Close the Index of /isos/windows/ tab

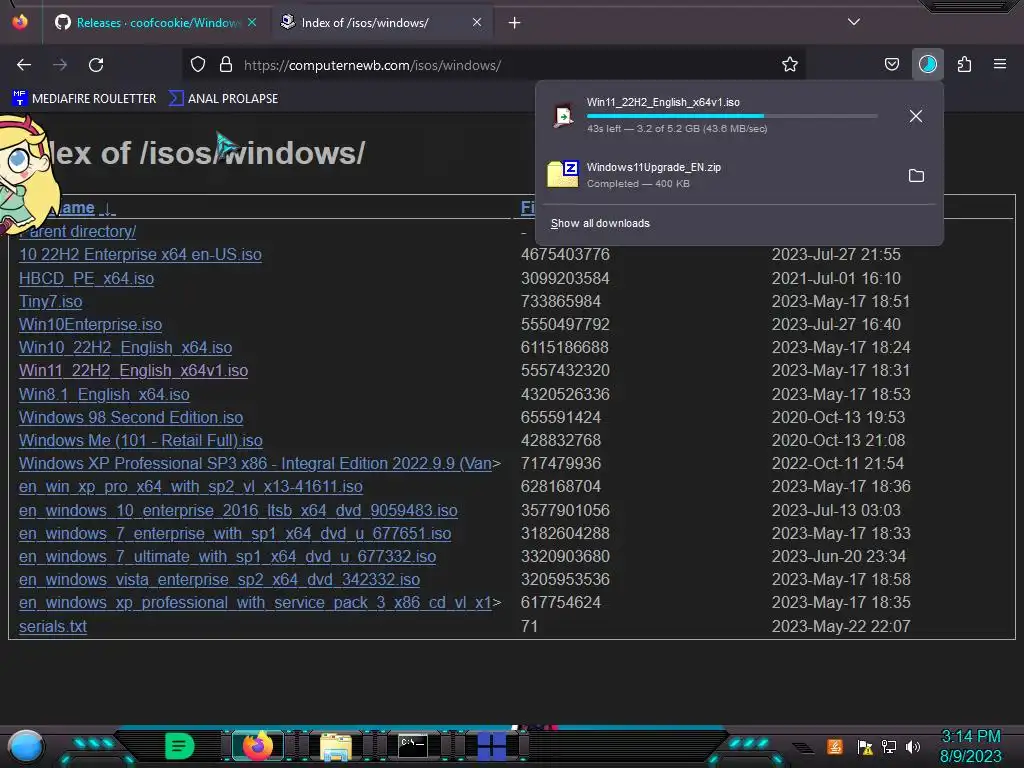click(x=477, y=23)
